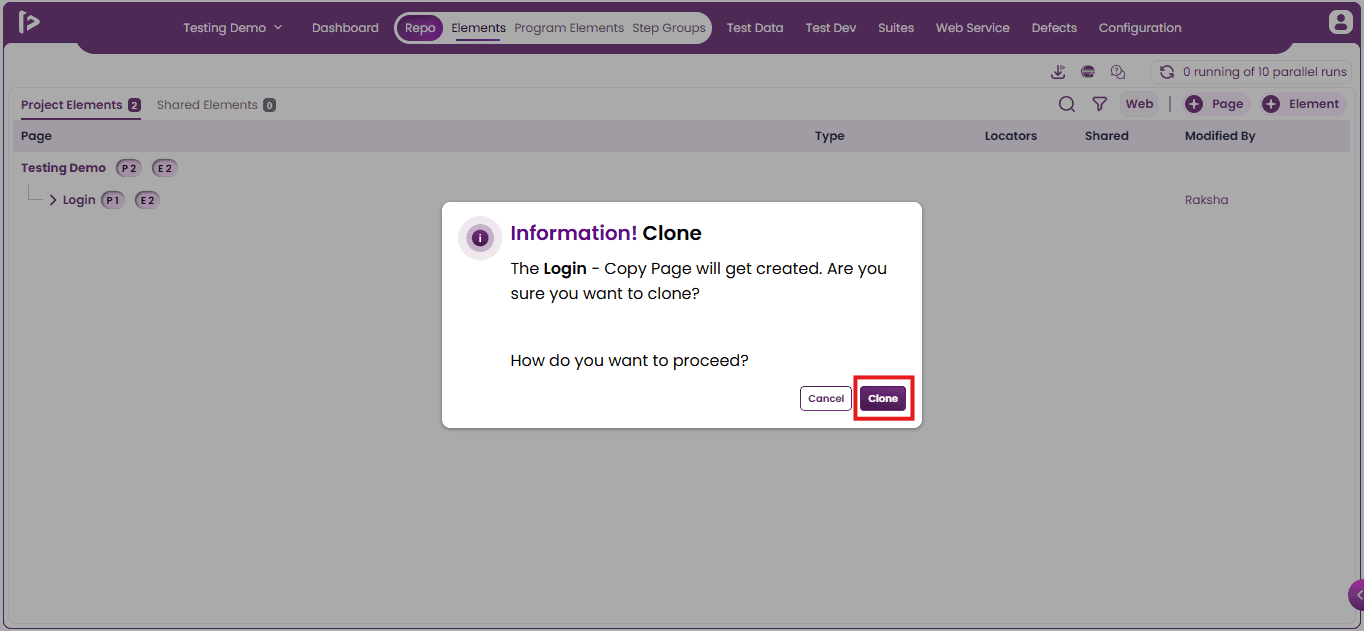Click the E2 badge beside Login
The height and width of the screenshot is (631, 1364).
(147, 200)
